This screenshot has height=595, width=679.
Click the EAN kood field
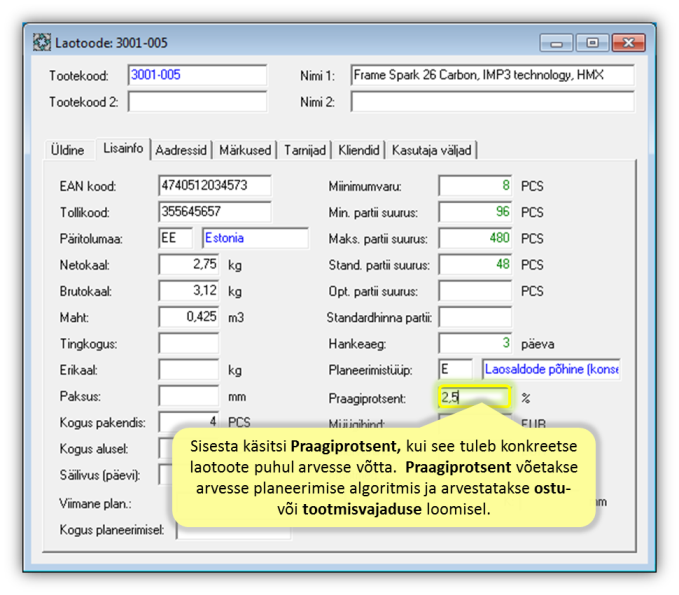(x=215, y=186)
